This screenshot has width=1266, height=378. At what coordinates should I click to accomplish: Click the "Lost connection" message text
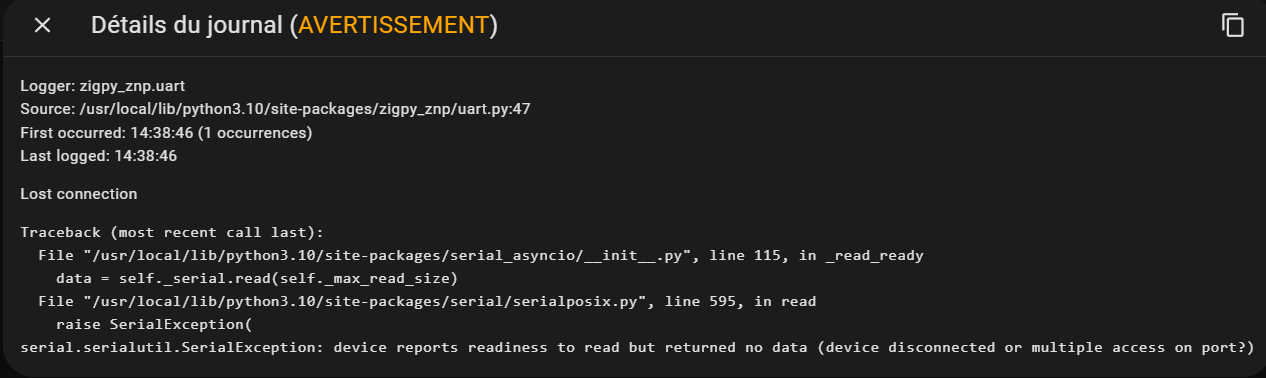click(x=79, y=194)
